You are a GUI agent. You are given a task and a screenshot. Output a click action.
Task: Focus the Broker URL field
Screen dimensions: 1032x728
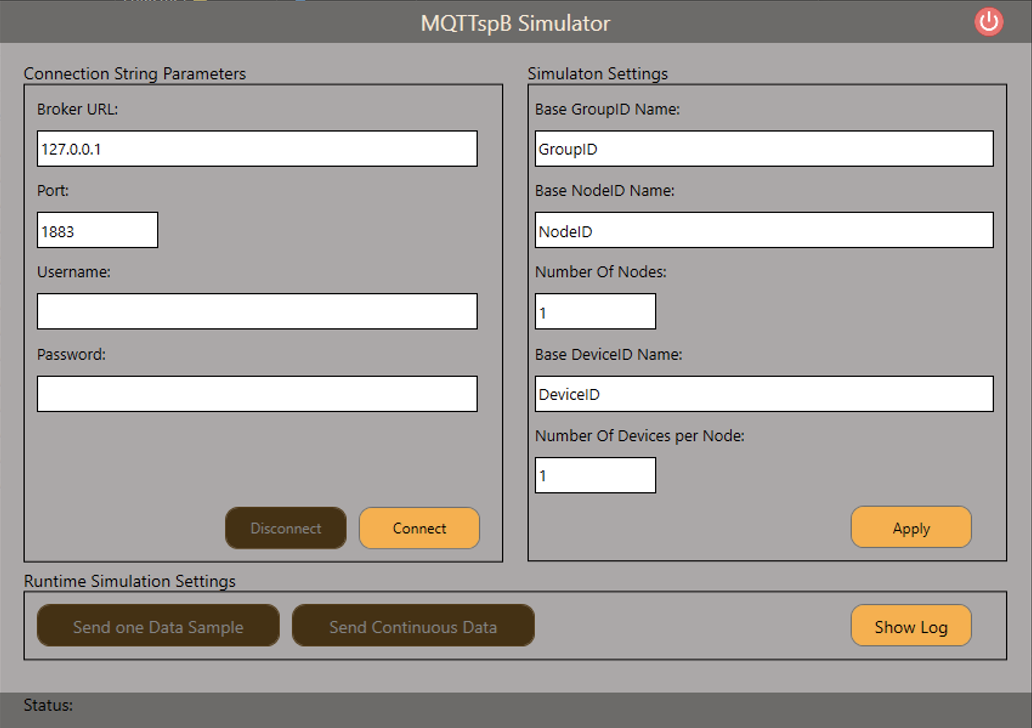257,149
